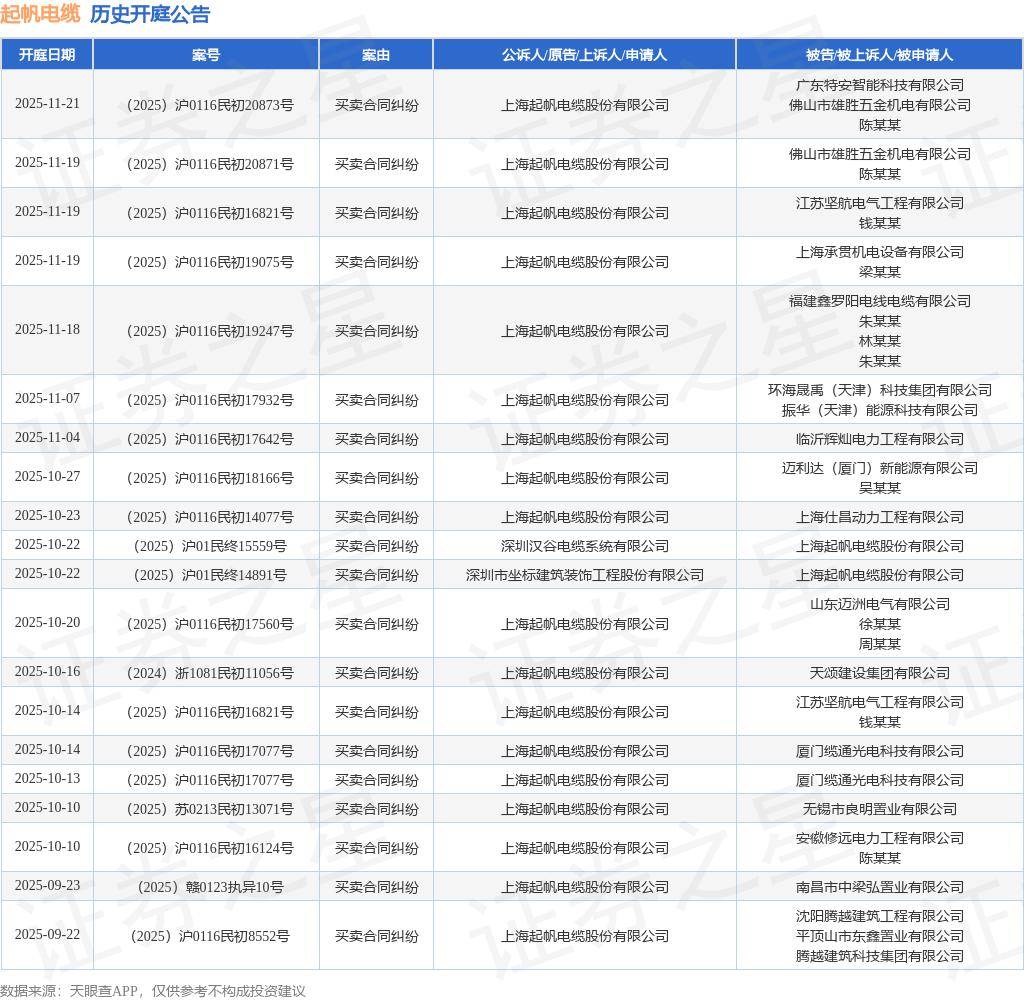Click case number 沪0116民初19247号

coord(210,331)
